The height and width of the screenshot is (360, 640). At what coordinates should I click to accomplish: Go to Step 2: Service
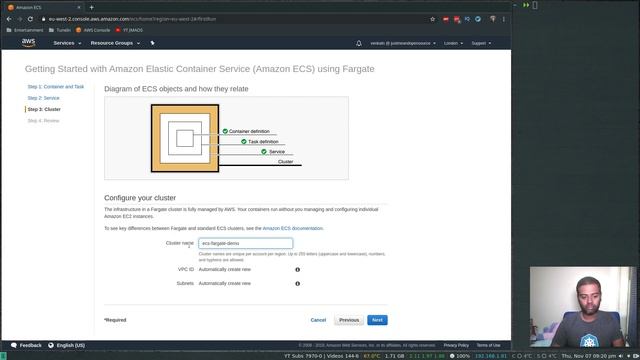(x=44, y=98)
